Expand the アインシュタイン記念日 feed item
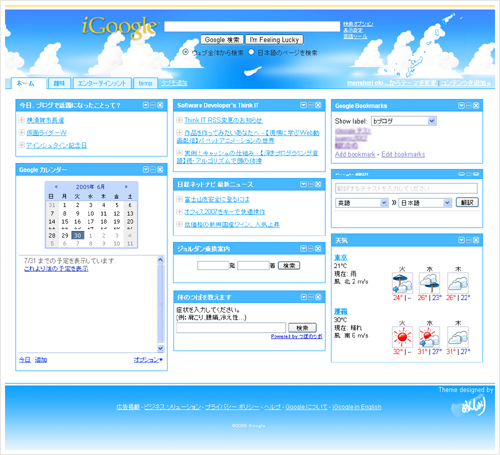 (22, 145)
